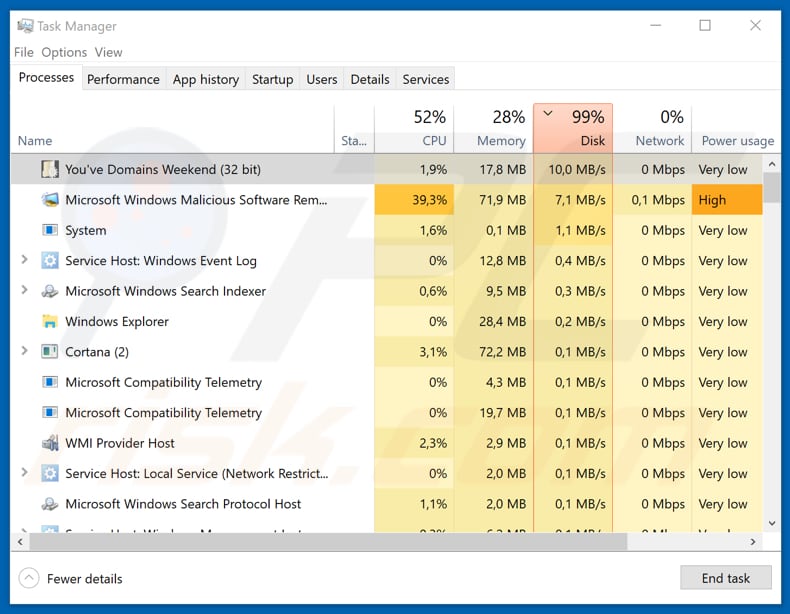Click the 0,1 Mbps network value

point(658,200)
